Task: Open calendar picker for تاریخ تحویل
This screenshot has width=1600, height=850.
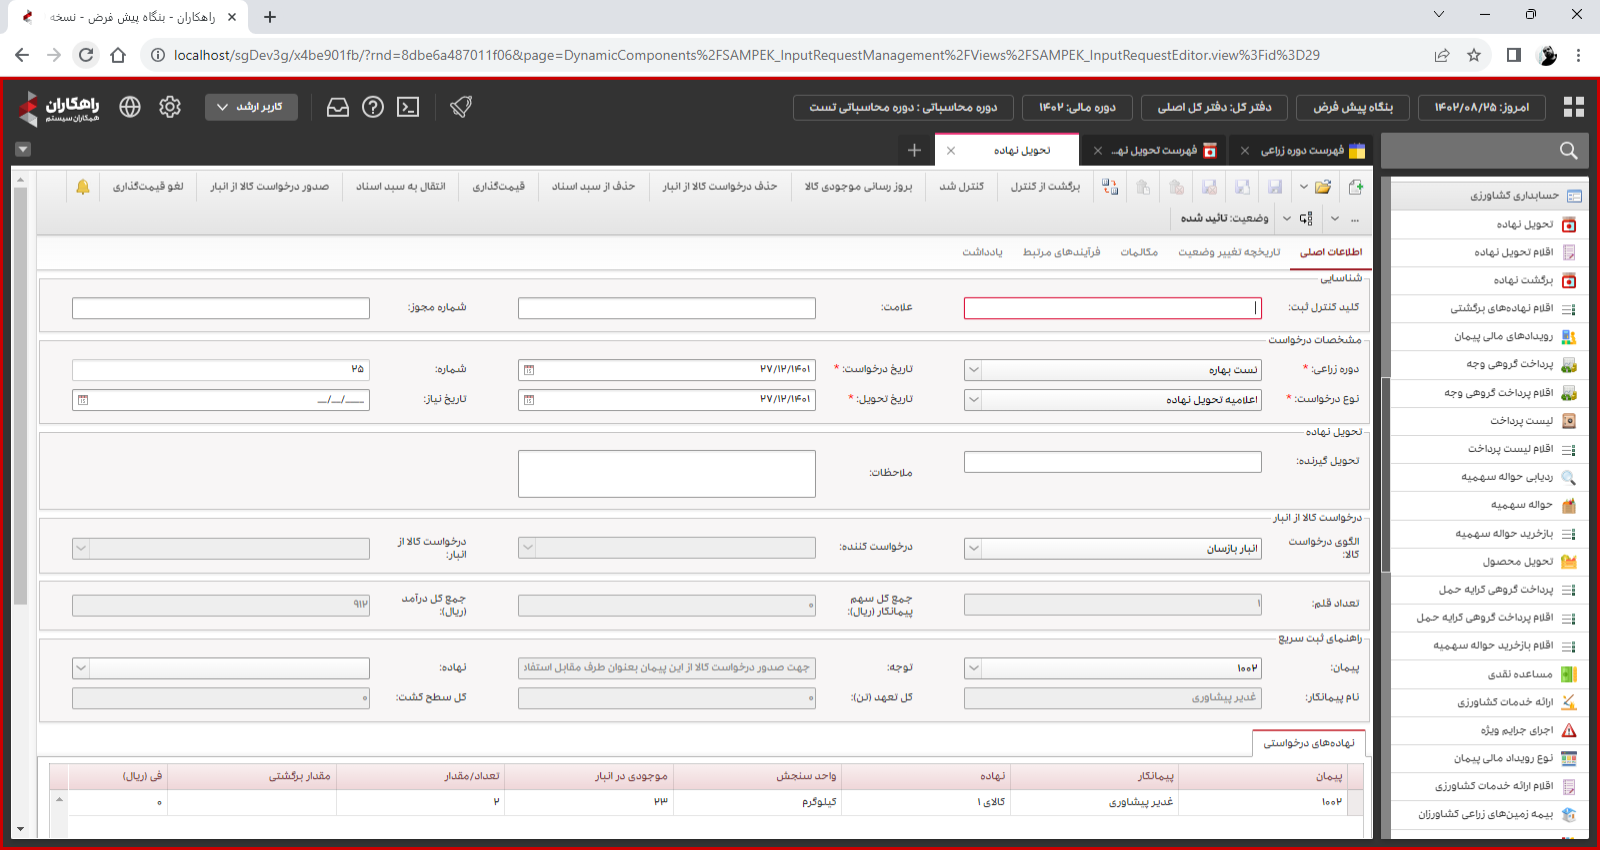Action: pos(529,400)
